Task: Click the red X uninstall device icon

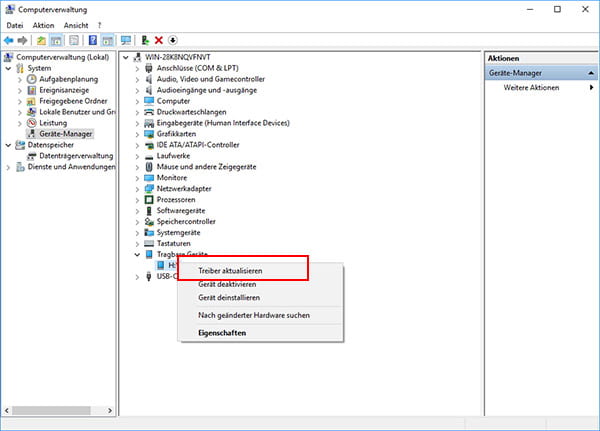Action: (x=159, y=40)
